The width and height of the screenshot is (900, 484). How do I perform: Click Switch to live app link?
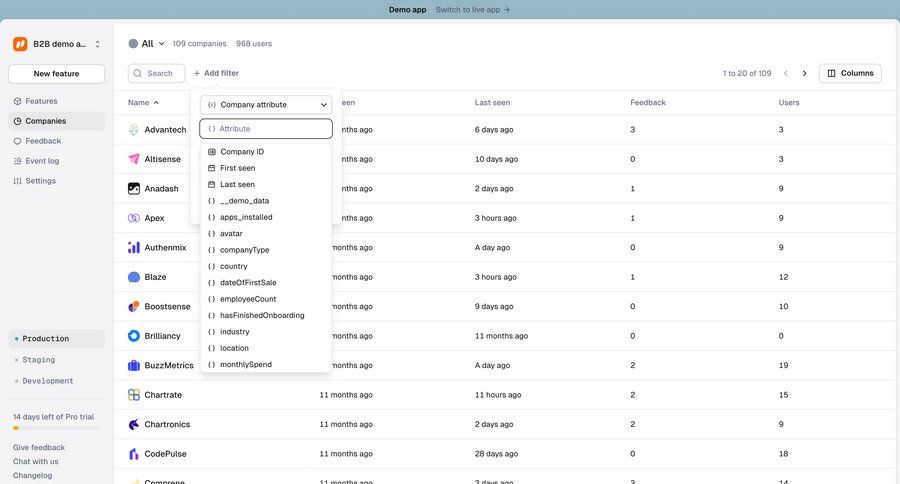tap(472, 10)
